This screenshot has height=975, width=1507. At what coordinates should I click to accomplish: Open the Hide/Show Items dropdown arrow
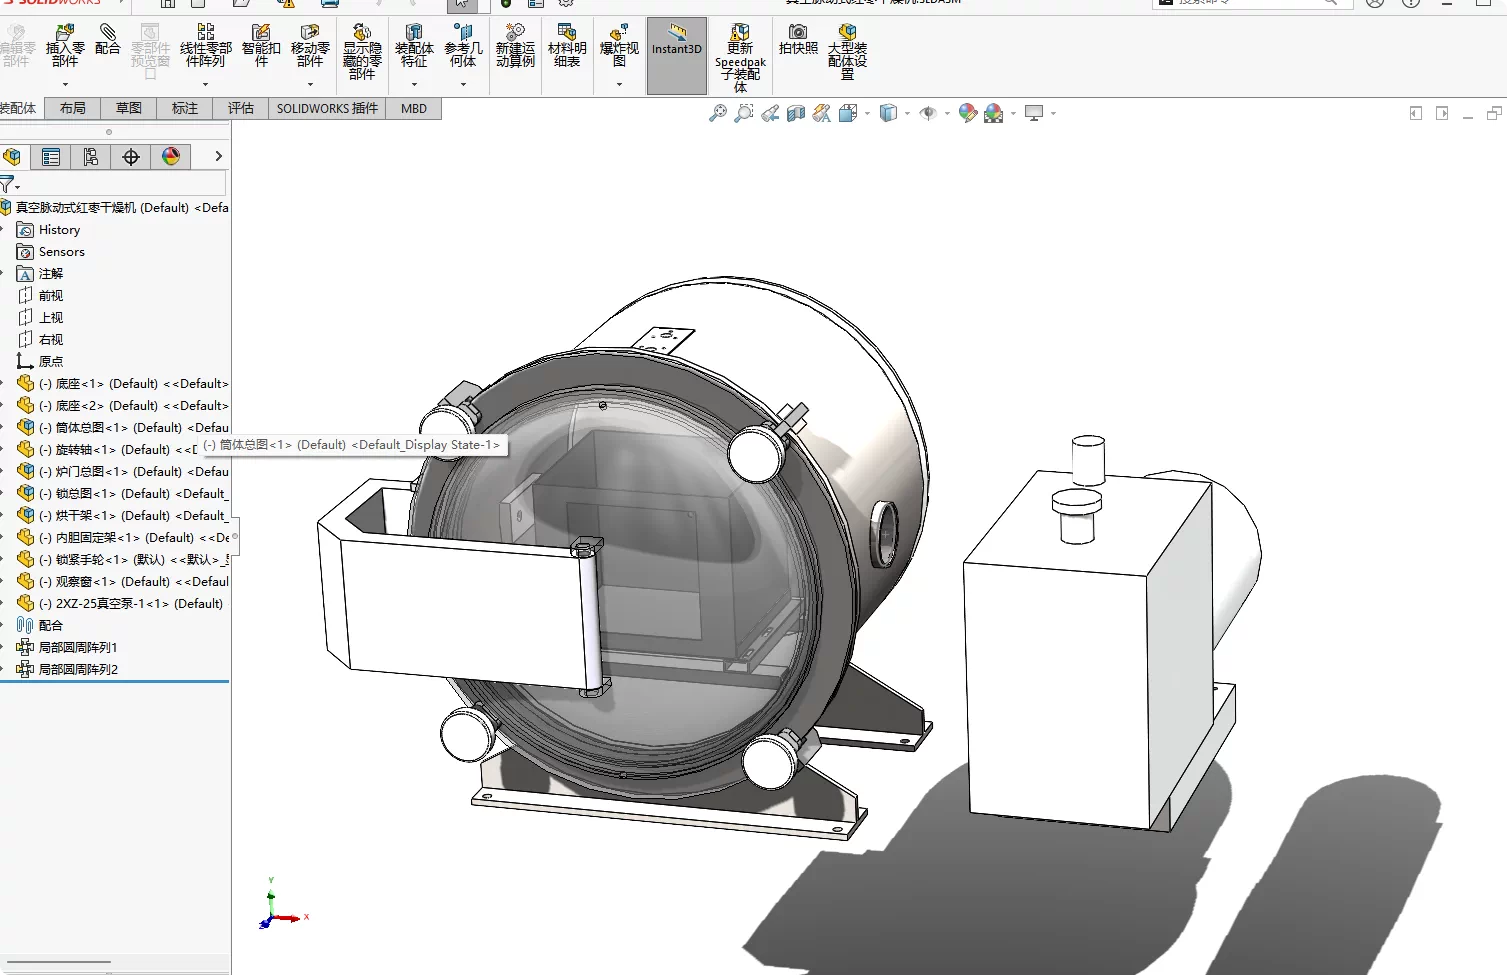point(947,113)
